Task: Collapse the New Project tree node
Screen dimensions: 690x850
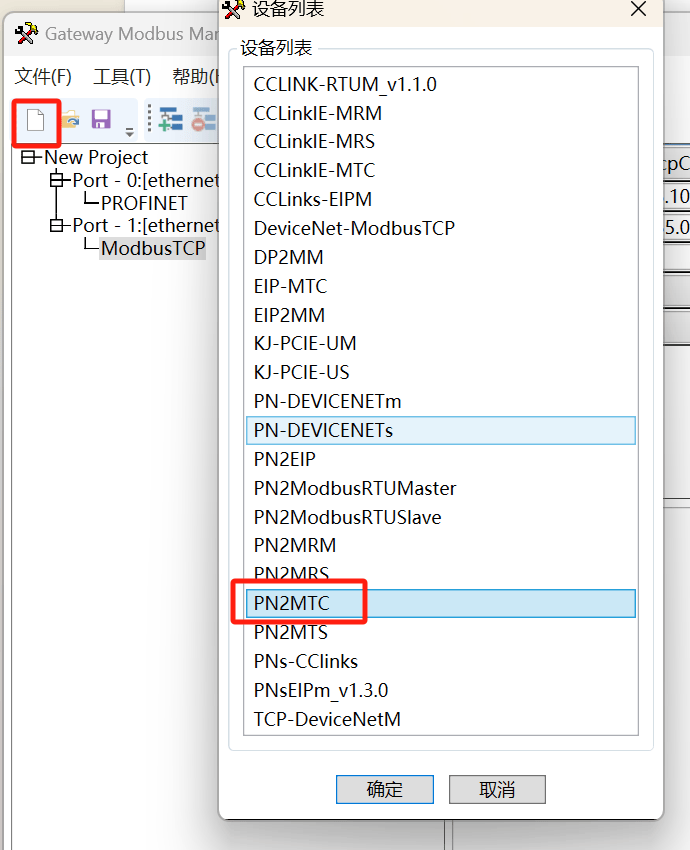Action: pos(29,158)
